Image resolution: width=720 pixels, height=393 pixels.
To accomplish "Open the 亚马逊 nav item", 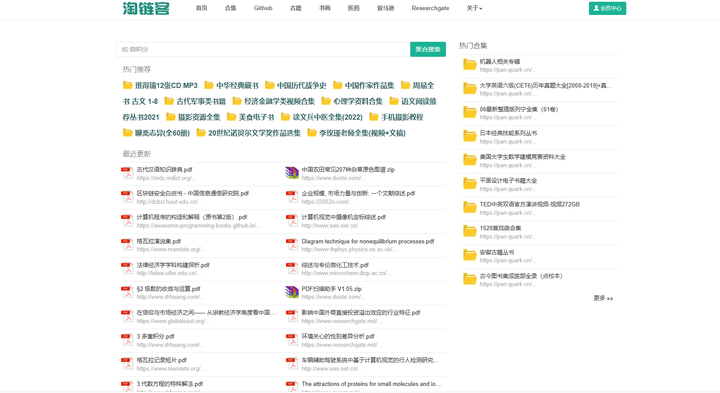I will 385,8.
